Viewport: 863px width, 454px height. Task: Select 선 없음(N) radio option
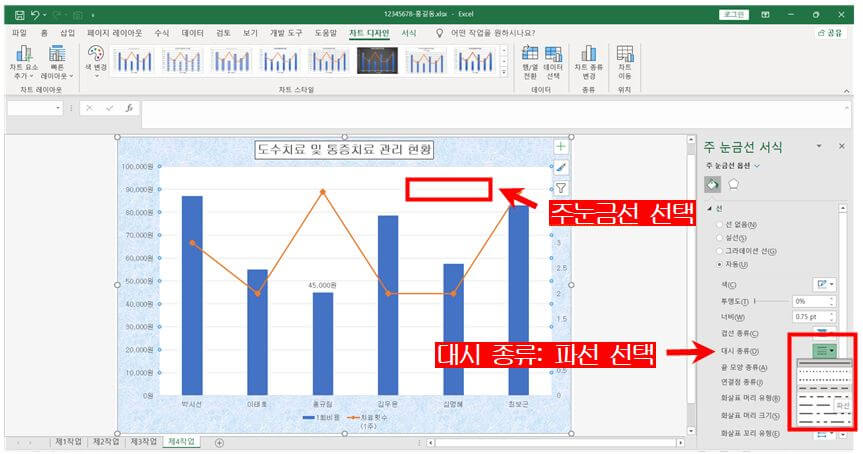click(719, 225)
